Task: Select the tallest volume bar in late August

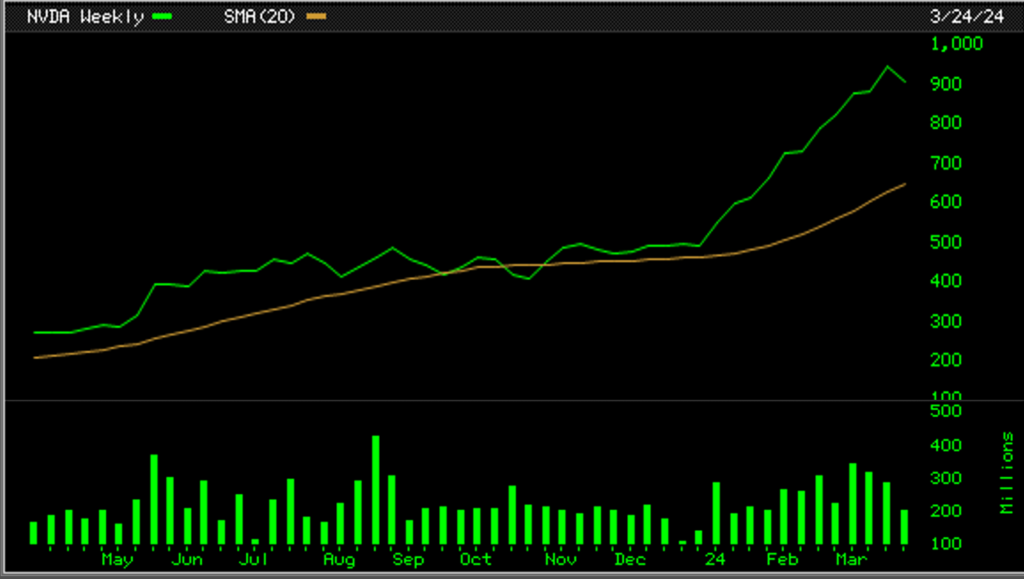Action: click(376, 490)
